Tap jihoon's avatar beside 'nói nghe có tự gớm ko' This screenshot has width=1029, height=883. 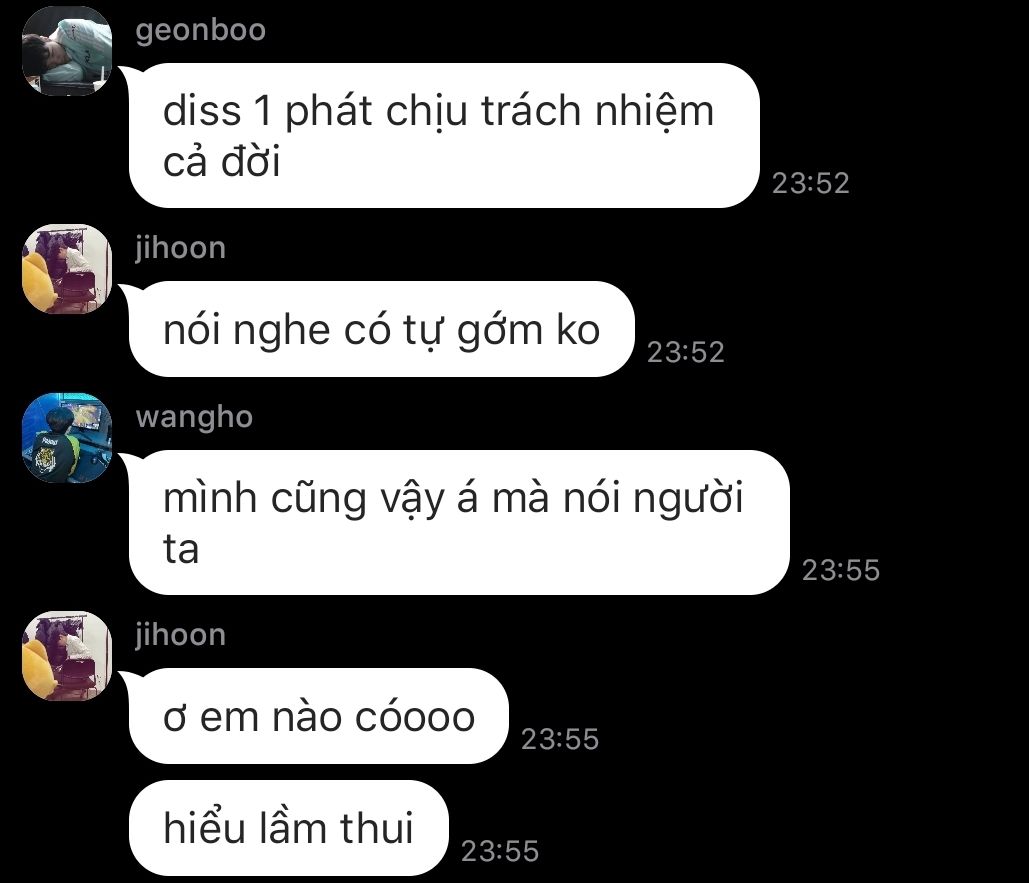(67, 269)
